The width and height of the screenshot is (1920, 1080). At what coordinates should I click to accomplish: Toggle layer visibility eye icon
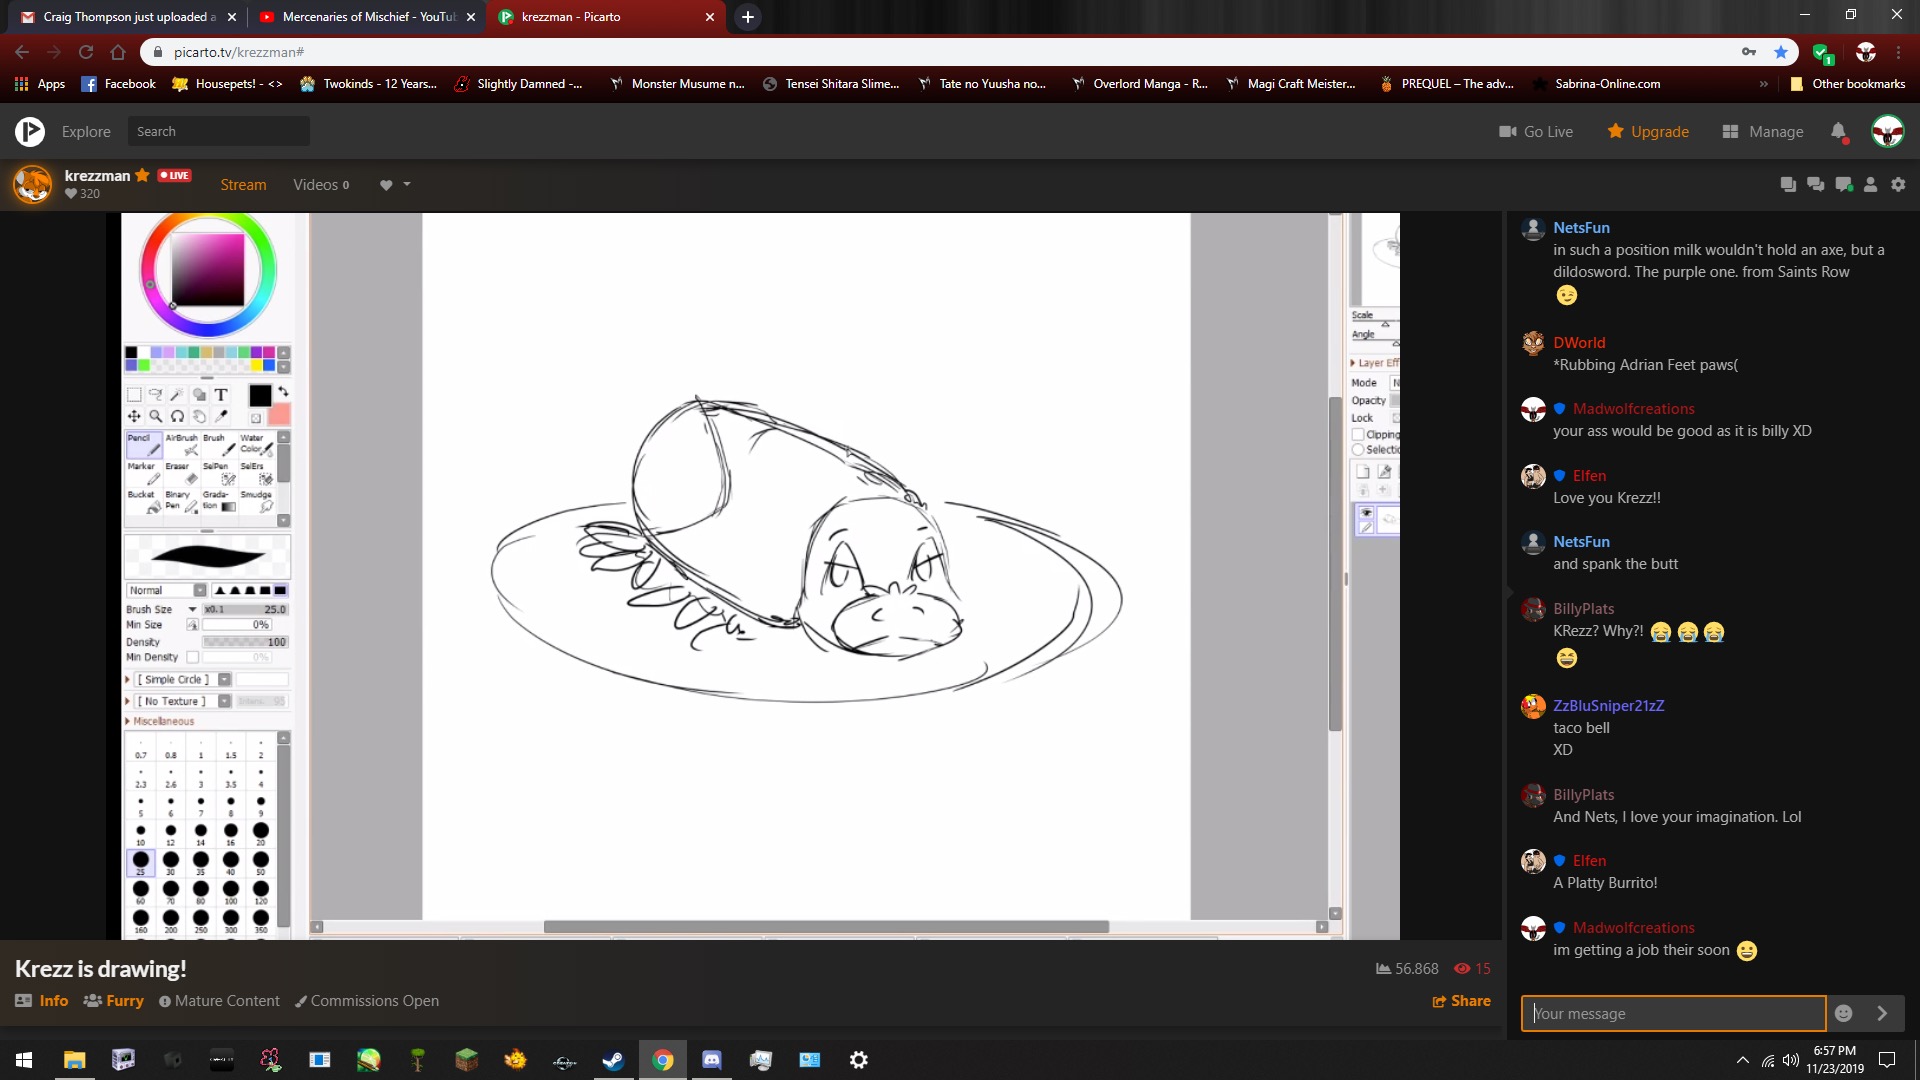(1366, 512)
